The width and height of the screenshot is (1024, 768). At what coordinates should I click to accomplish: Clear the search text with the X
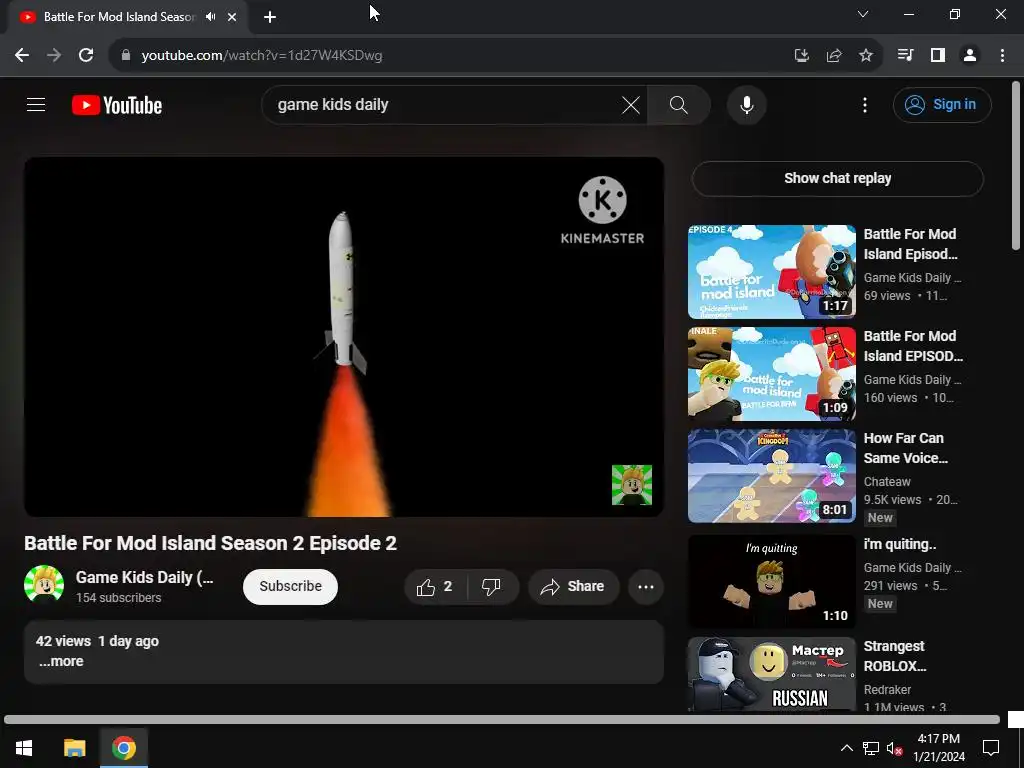coord(630,104)
